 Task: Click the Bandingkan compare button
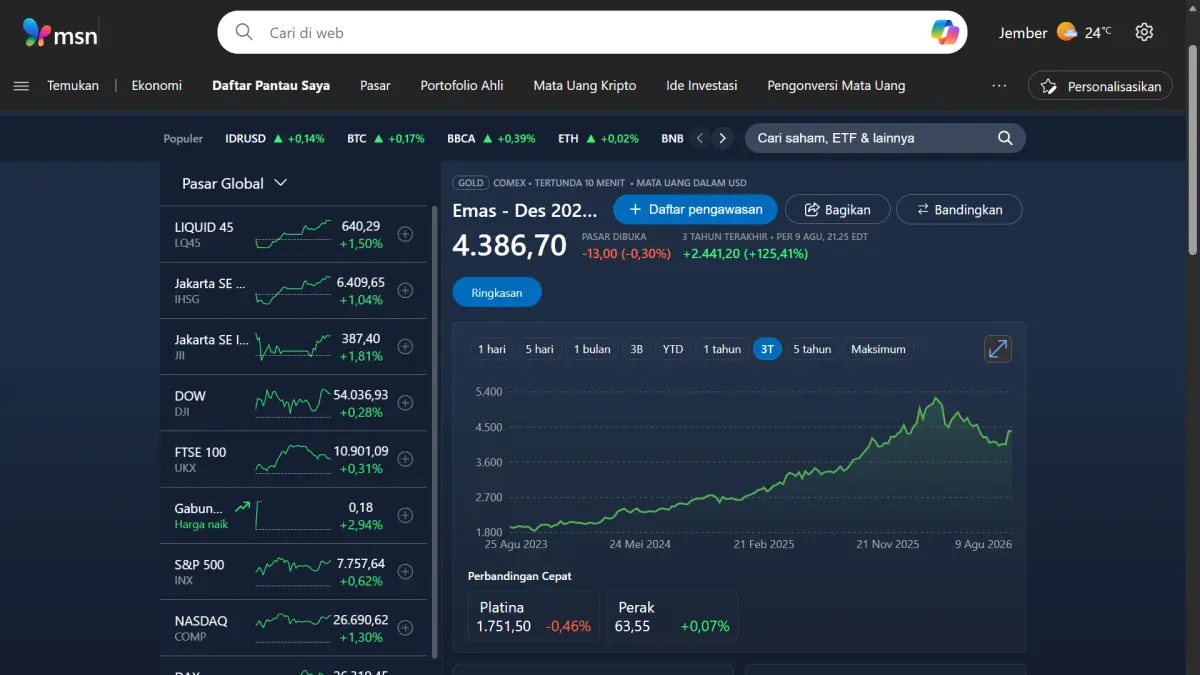959,210
